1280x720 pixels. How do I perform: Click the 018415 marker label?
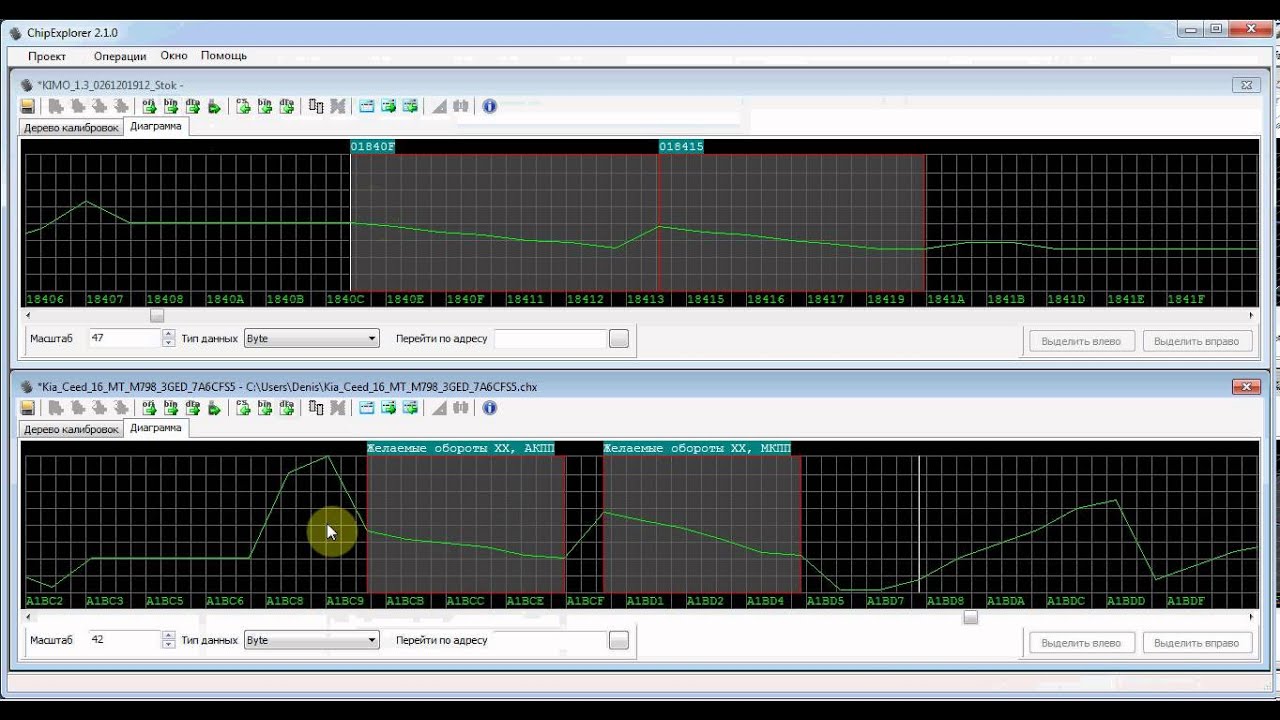681,147
